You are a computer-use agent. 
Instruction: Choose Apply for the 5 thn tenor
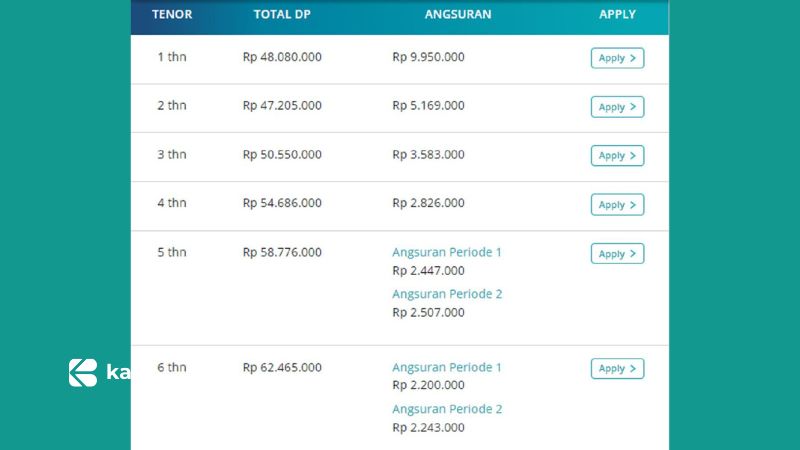pyautogui.click(x=617, y=254)
